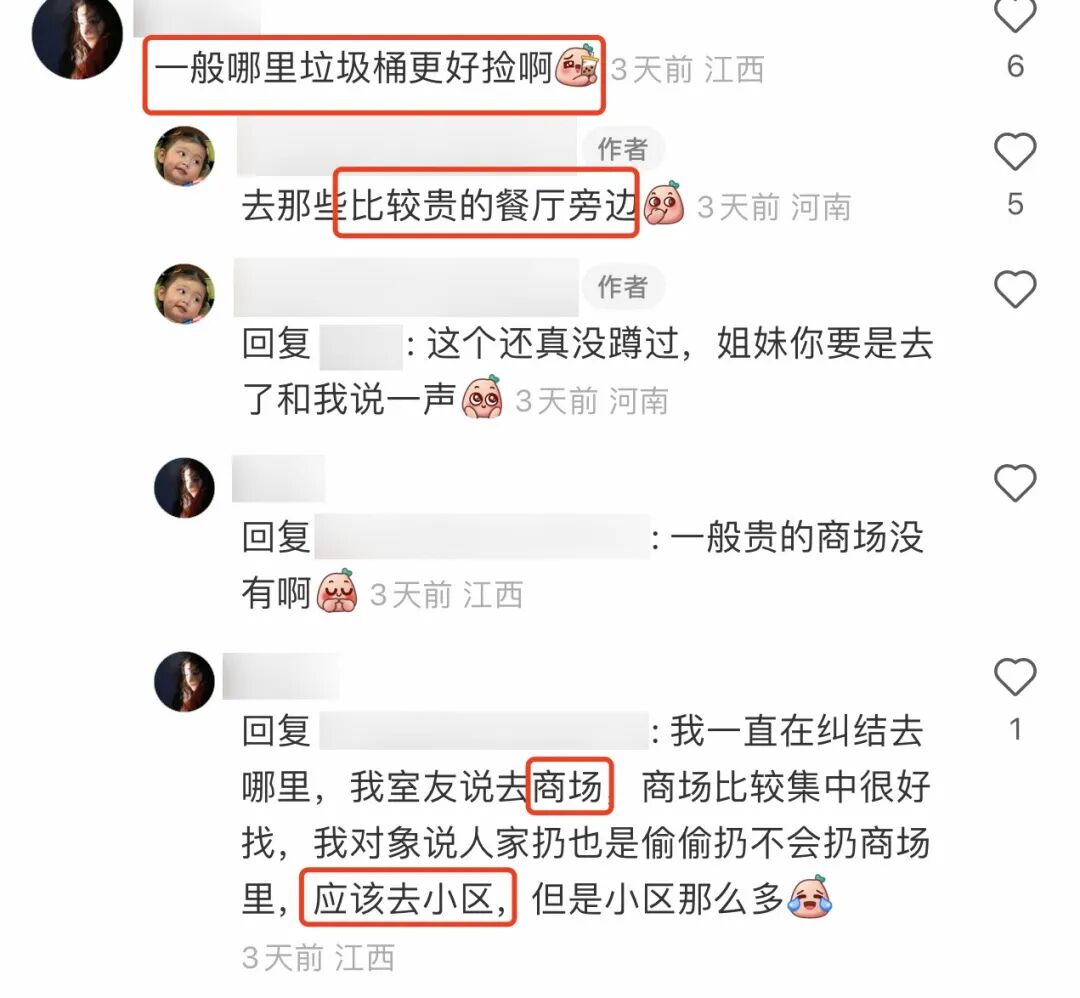Tap the like count 6 on top comment
The width and height of the screenshot is (1080, 998).
(x=1015, y=66)
